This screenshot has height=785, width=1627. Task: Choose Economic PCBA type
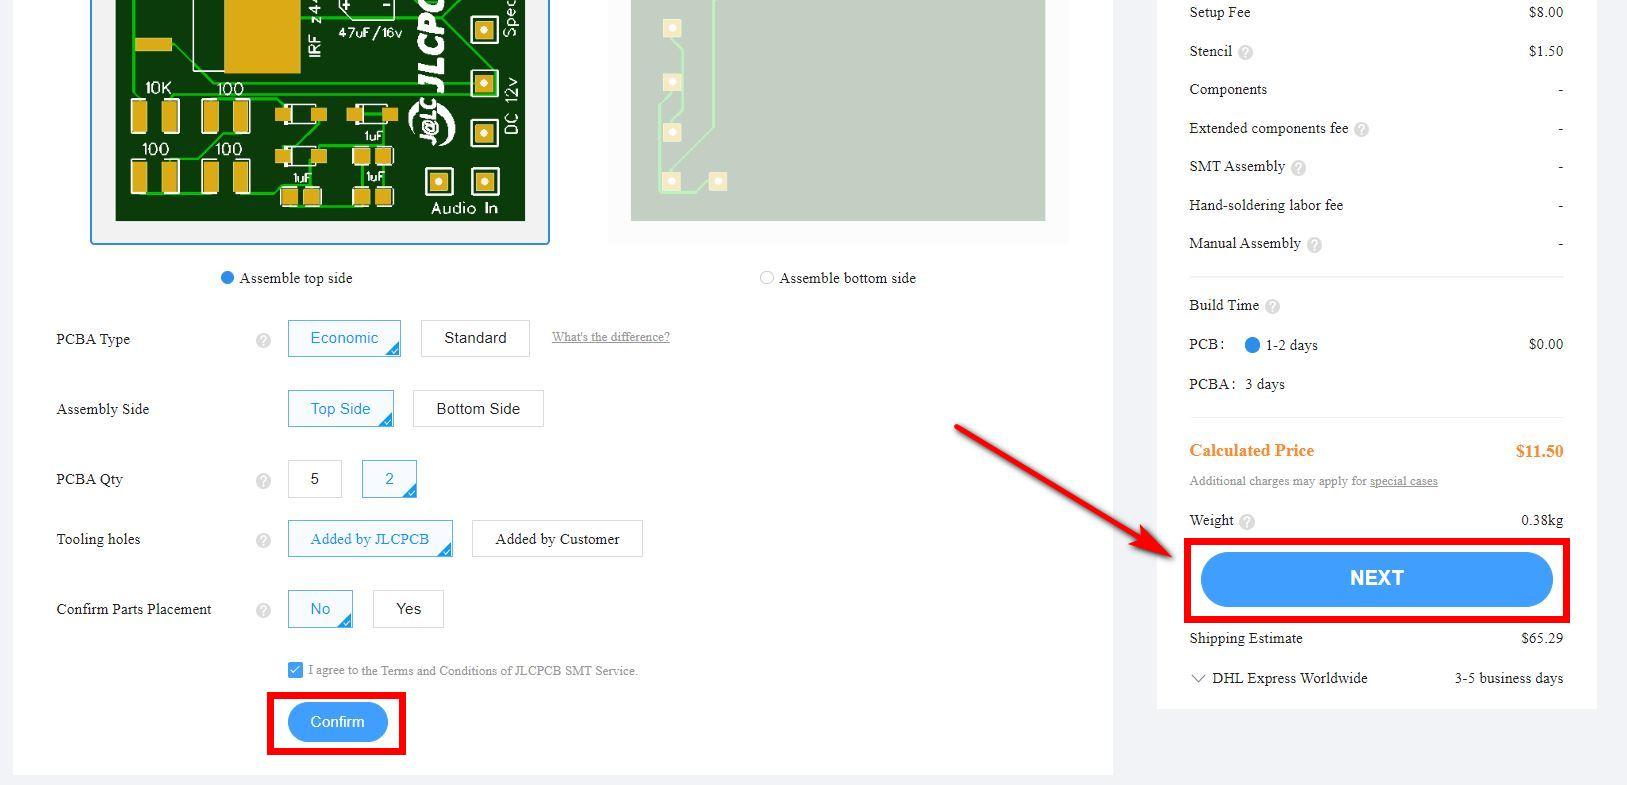[x=344, y=338]
